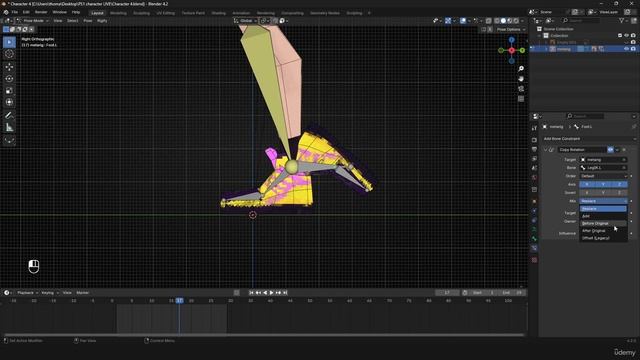Choose Offset (Legacy) in Mix menu
The width and height of the screenshot is (640, 360).
[603, 238]
